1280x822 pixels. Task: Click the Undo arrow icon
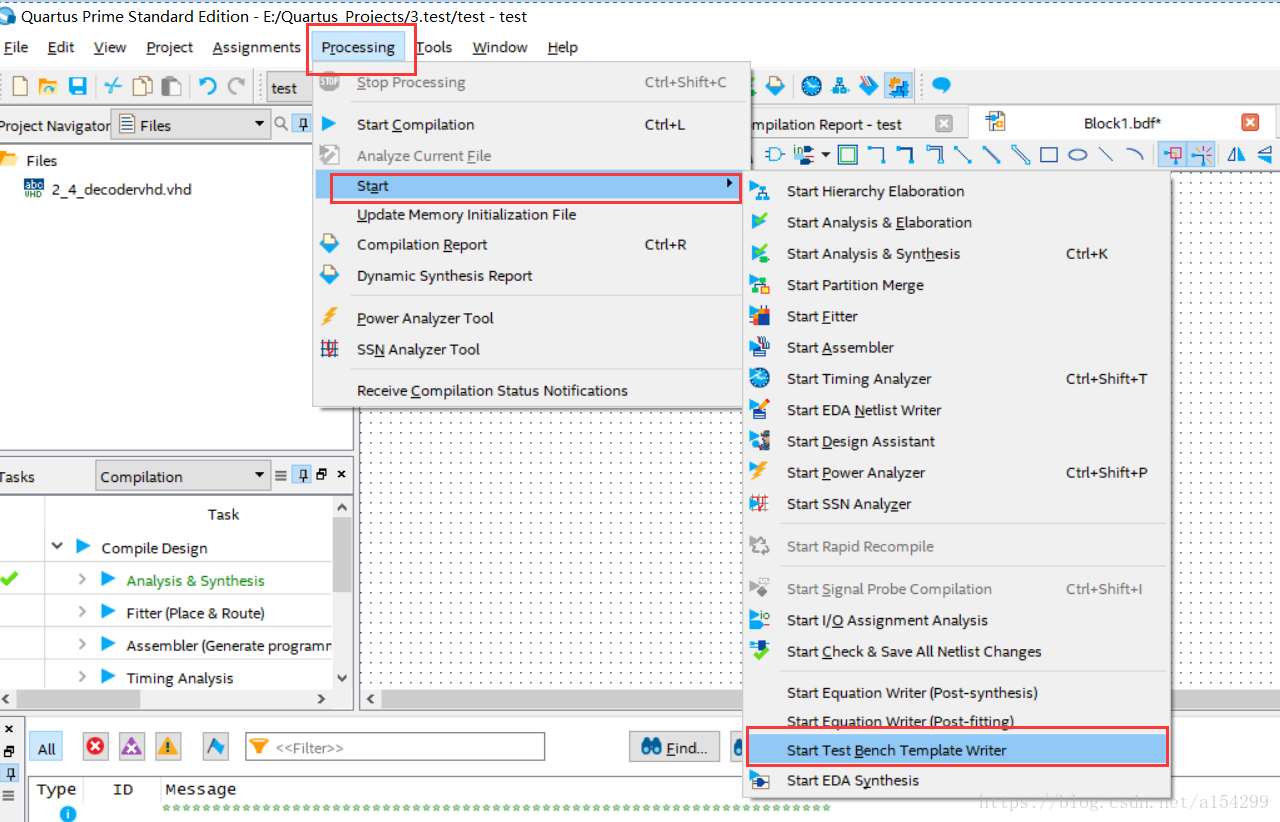point(207,87)
